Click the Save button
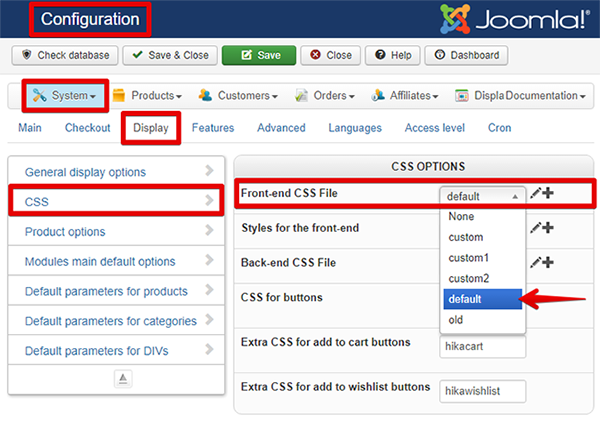Screen dimensions: 600x422 click(x=259, y=55)
